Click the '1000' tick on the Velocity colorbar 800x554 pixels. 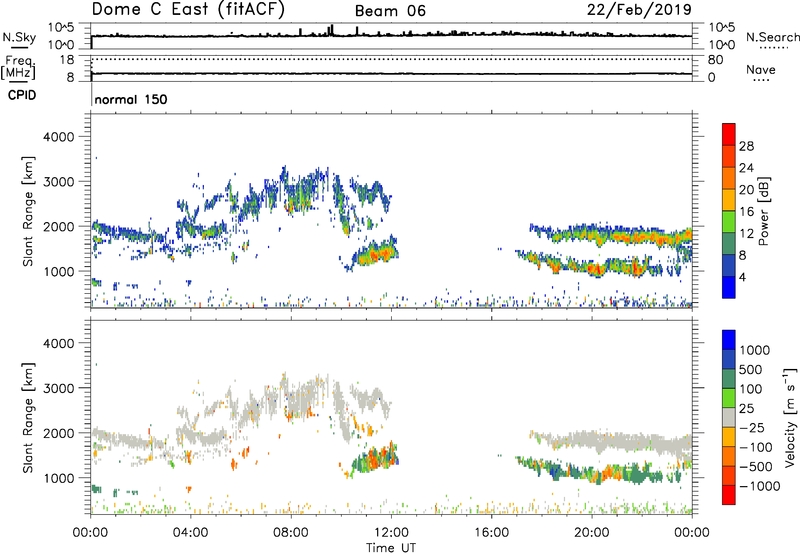coord(754,350)
